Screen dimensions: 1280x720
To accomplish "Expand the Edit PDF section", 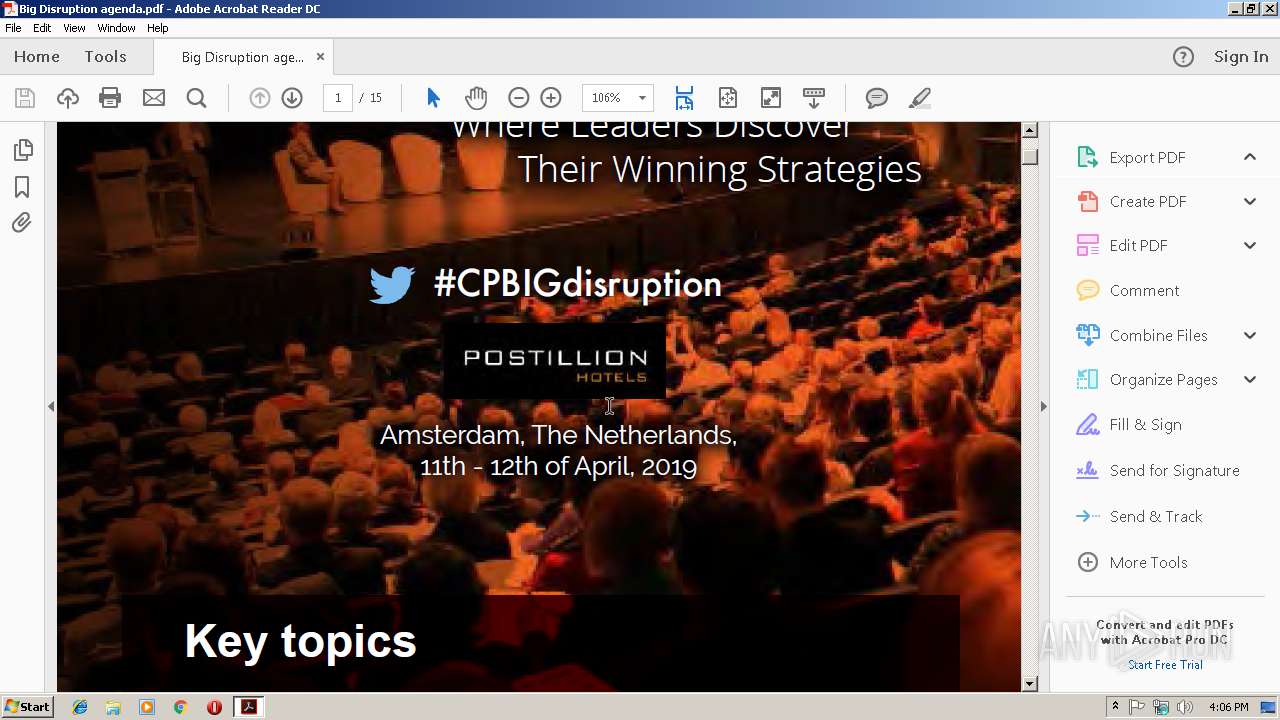I will (x=1250, y=245).
